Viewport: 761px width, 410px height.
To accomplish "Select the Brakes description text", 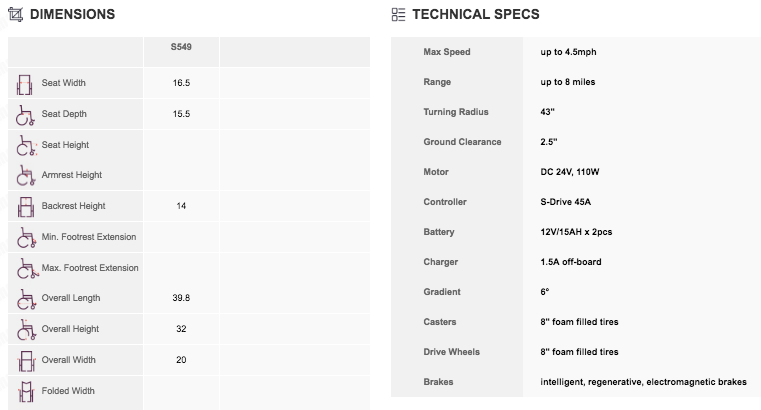I will [643, 382].
